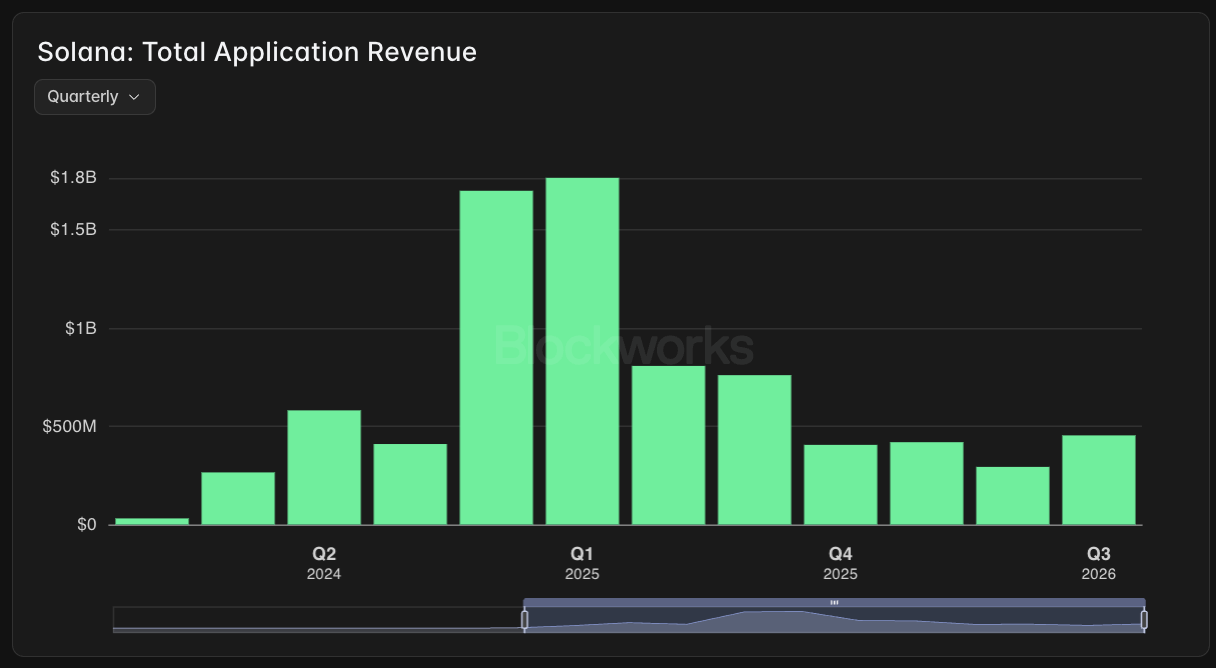Click the "$1.8B" y-axis label
Image resolution: width=1216 pixels, height=668 pixels.
(x=73, y=179)
